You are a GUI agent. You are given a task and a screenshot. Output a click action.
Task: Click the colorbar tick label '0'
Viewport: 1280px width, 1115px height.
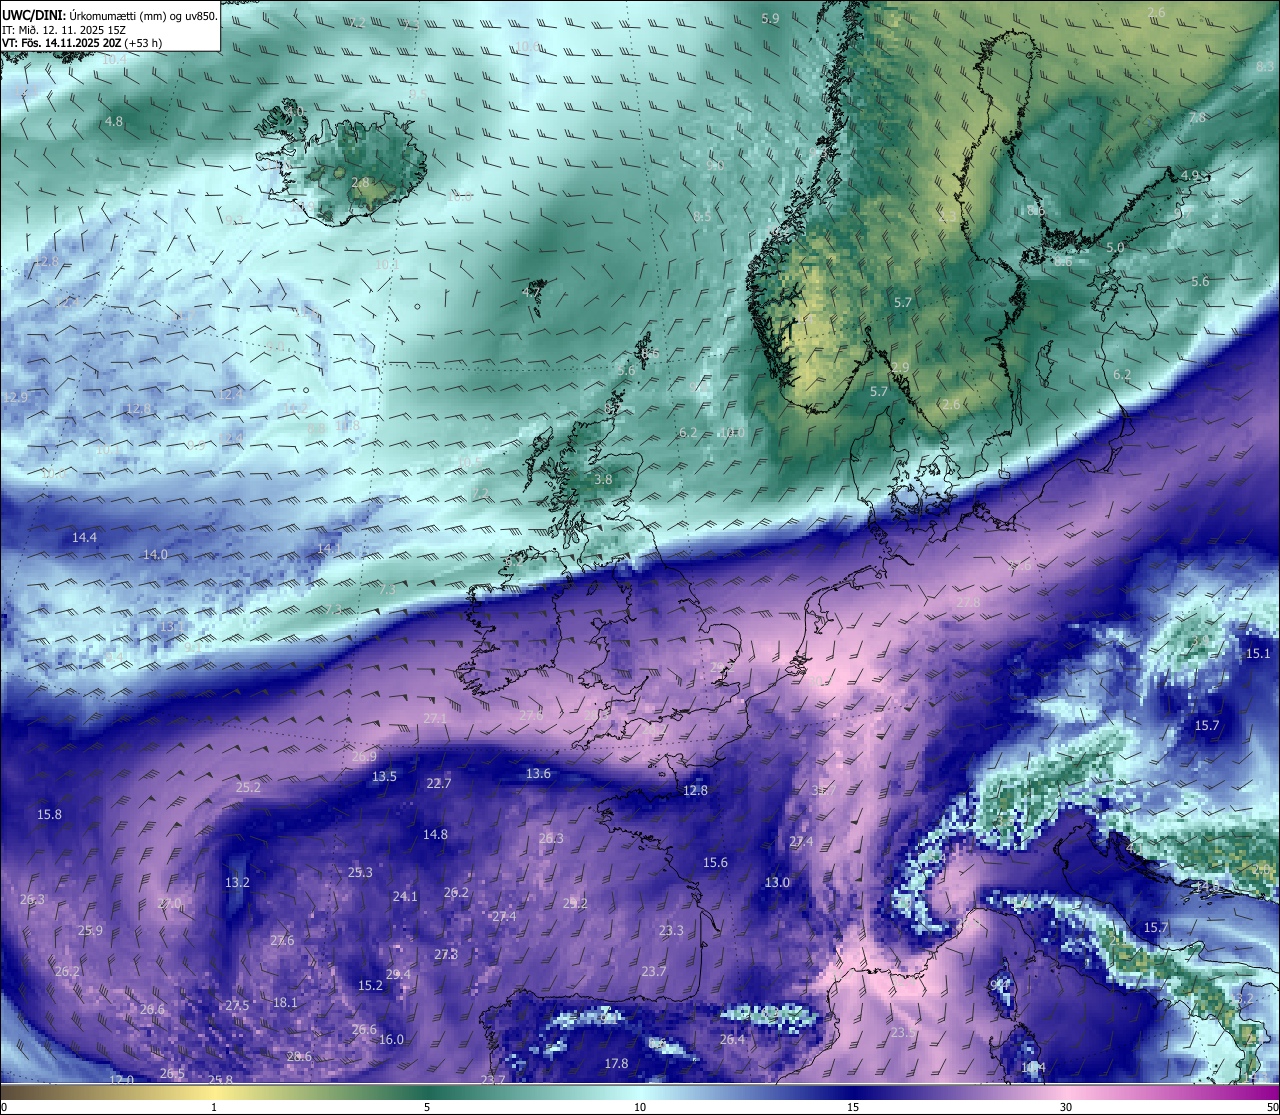[x=3, y=1107]
